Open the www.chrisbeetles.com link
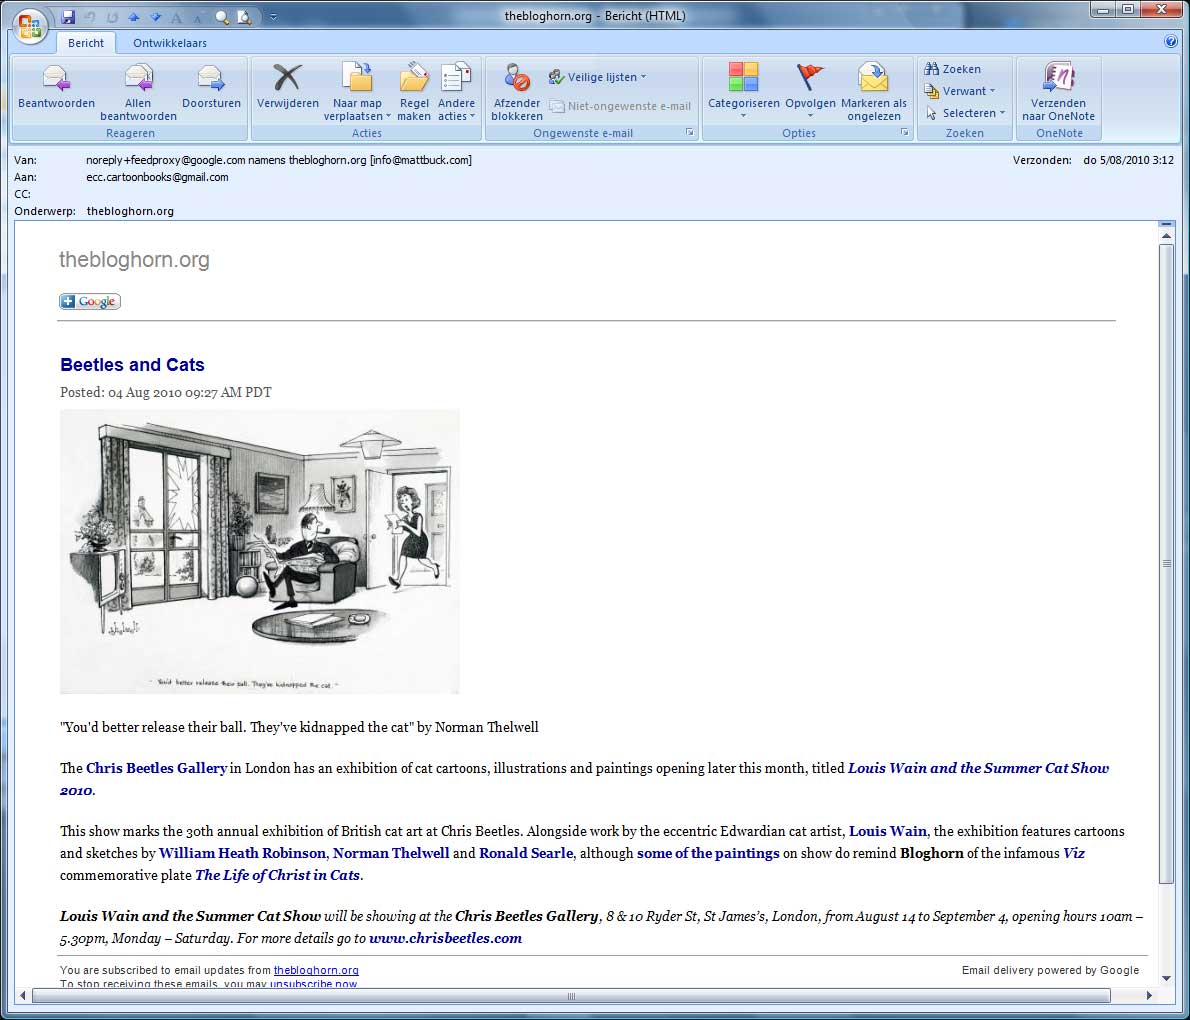Image resolution: width=1190 pixels, height=1020 pixels. click(446, 938)
